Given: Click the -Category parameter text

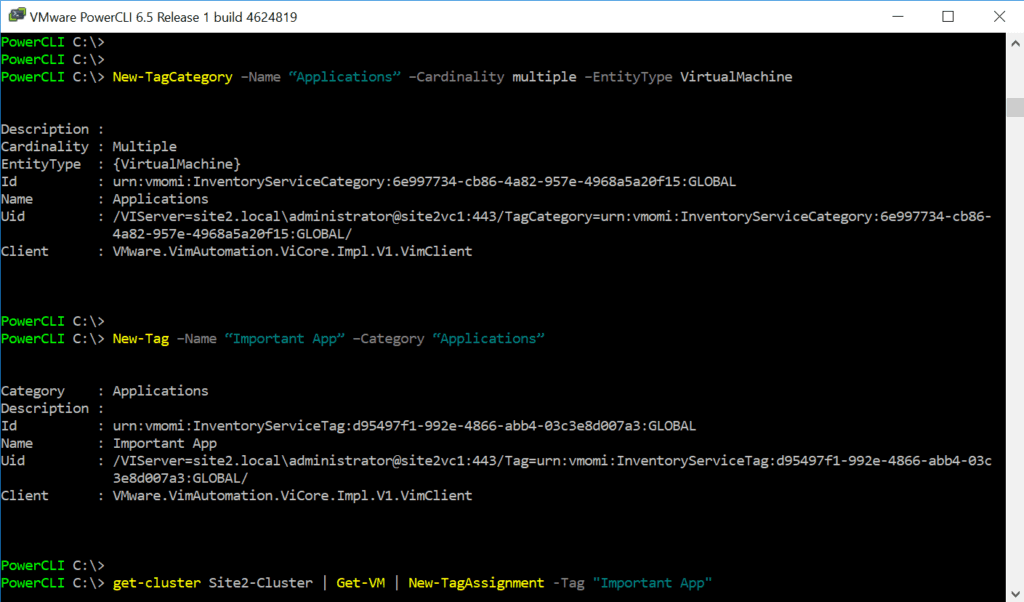Looking at the screenshot, I should click(x=389, y=339).
